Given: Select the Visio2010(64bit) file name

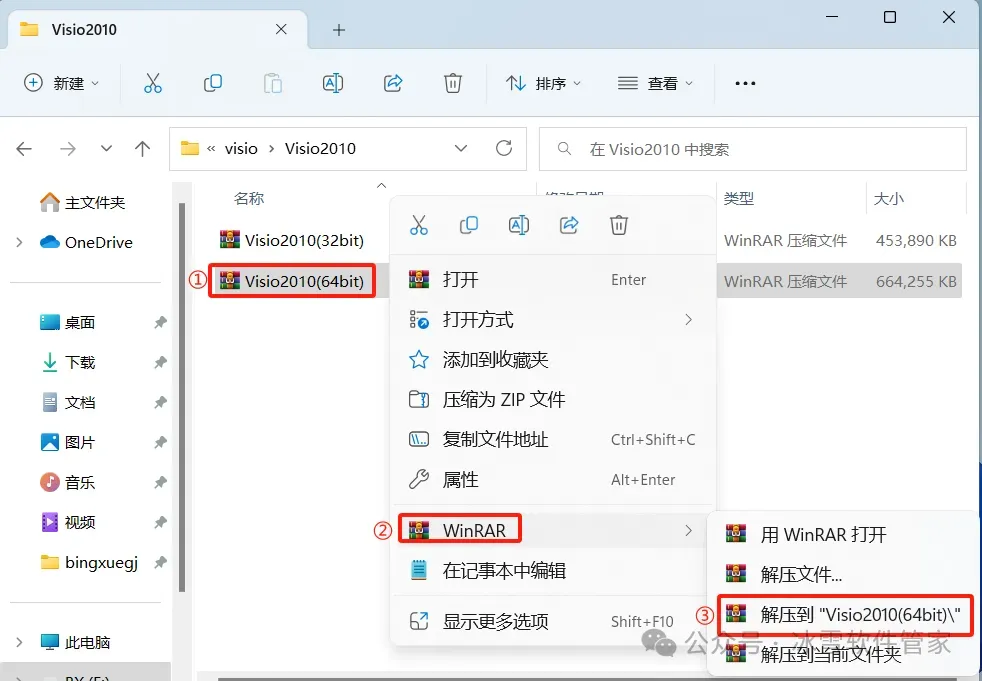Looking at the screenshot, I should (x=304, y=281).
